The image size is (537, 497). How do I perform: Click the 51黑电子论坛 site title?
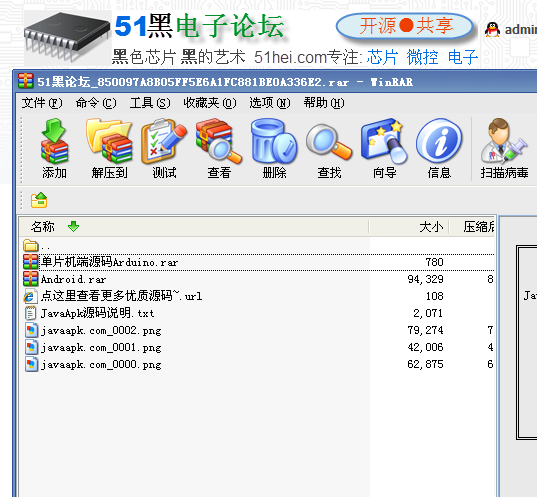pos(199,26)
